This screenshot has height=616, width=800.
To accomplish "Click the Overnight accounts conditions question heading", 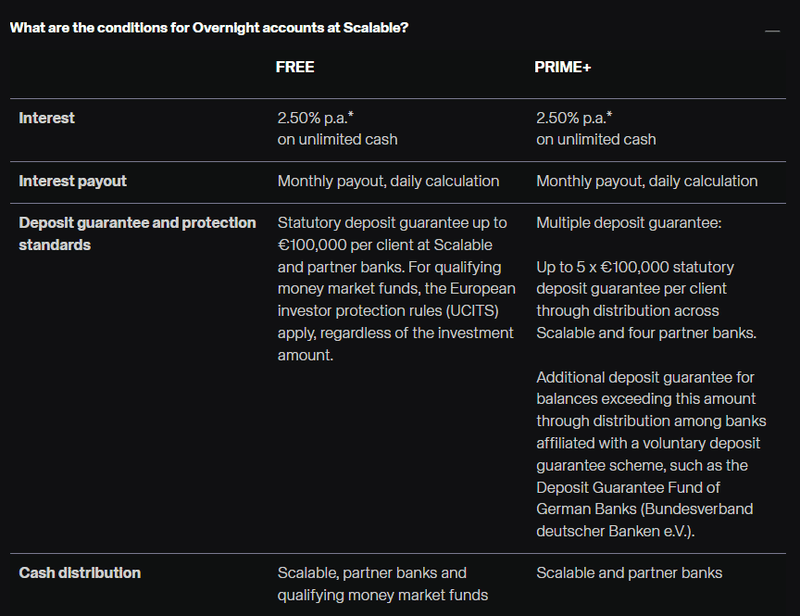I will 208,27.
